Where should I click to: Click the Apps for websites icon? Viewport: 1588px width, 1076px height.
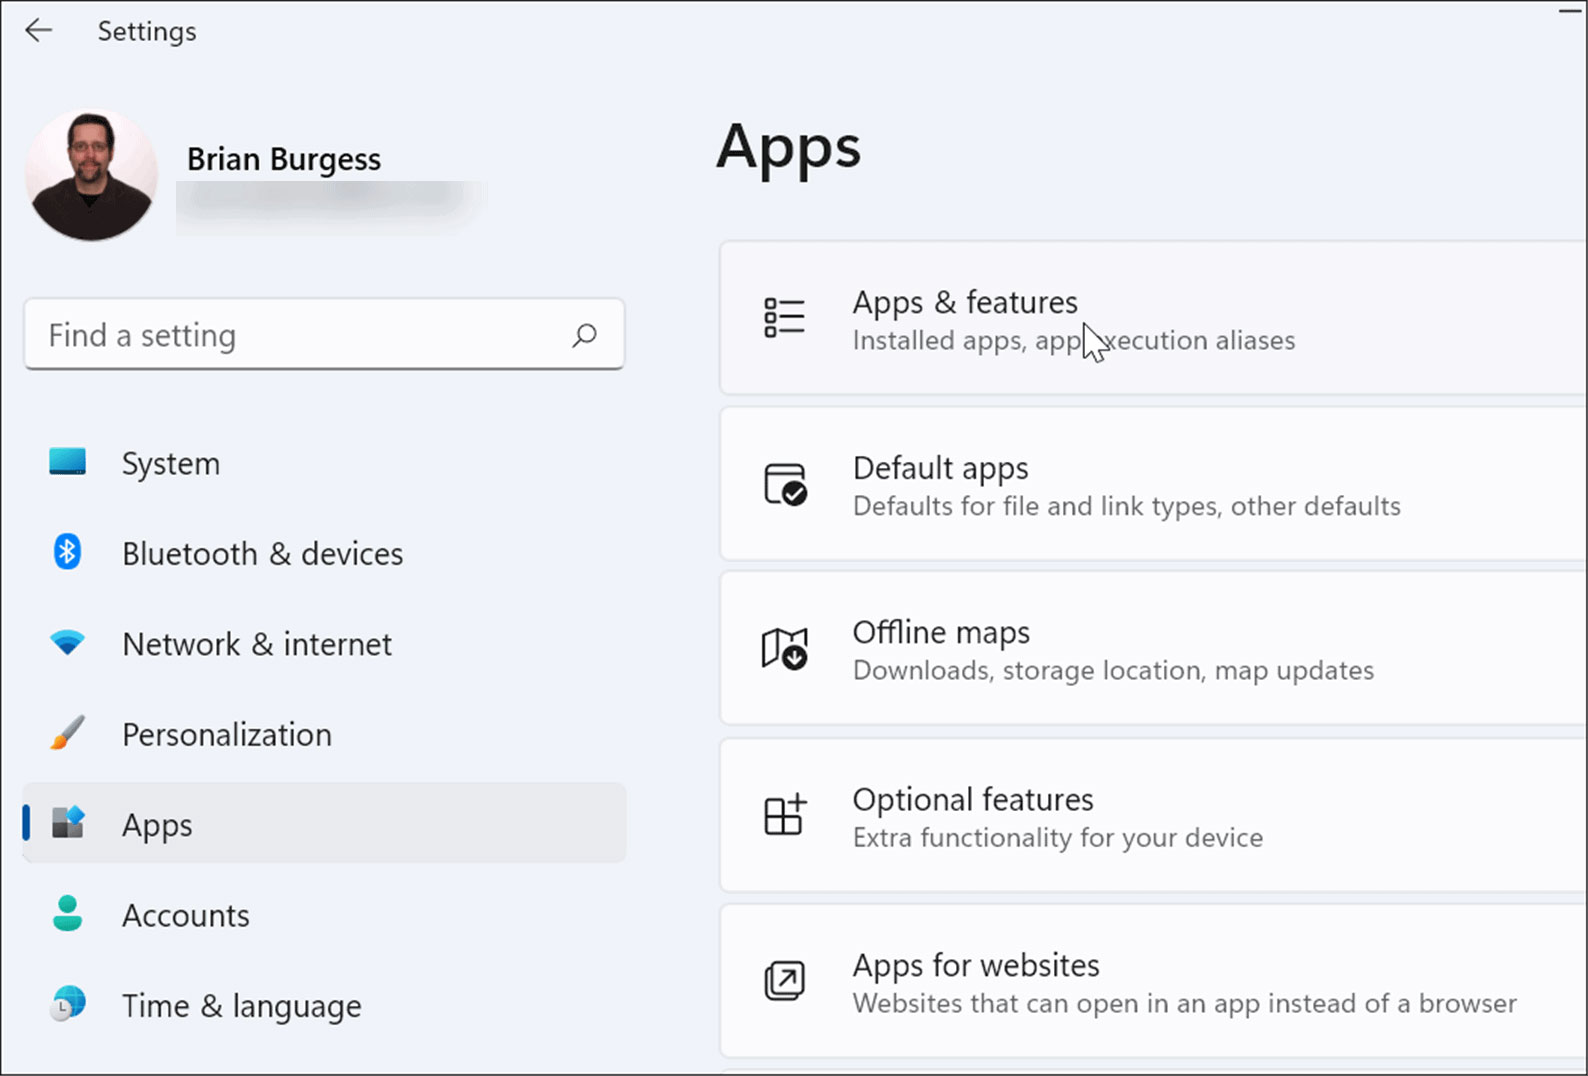(x=784, y=981)
